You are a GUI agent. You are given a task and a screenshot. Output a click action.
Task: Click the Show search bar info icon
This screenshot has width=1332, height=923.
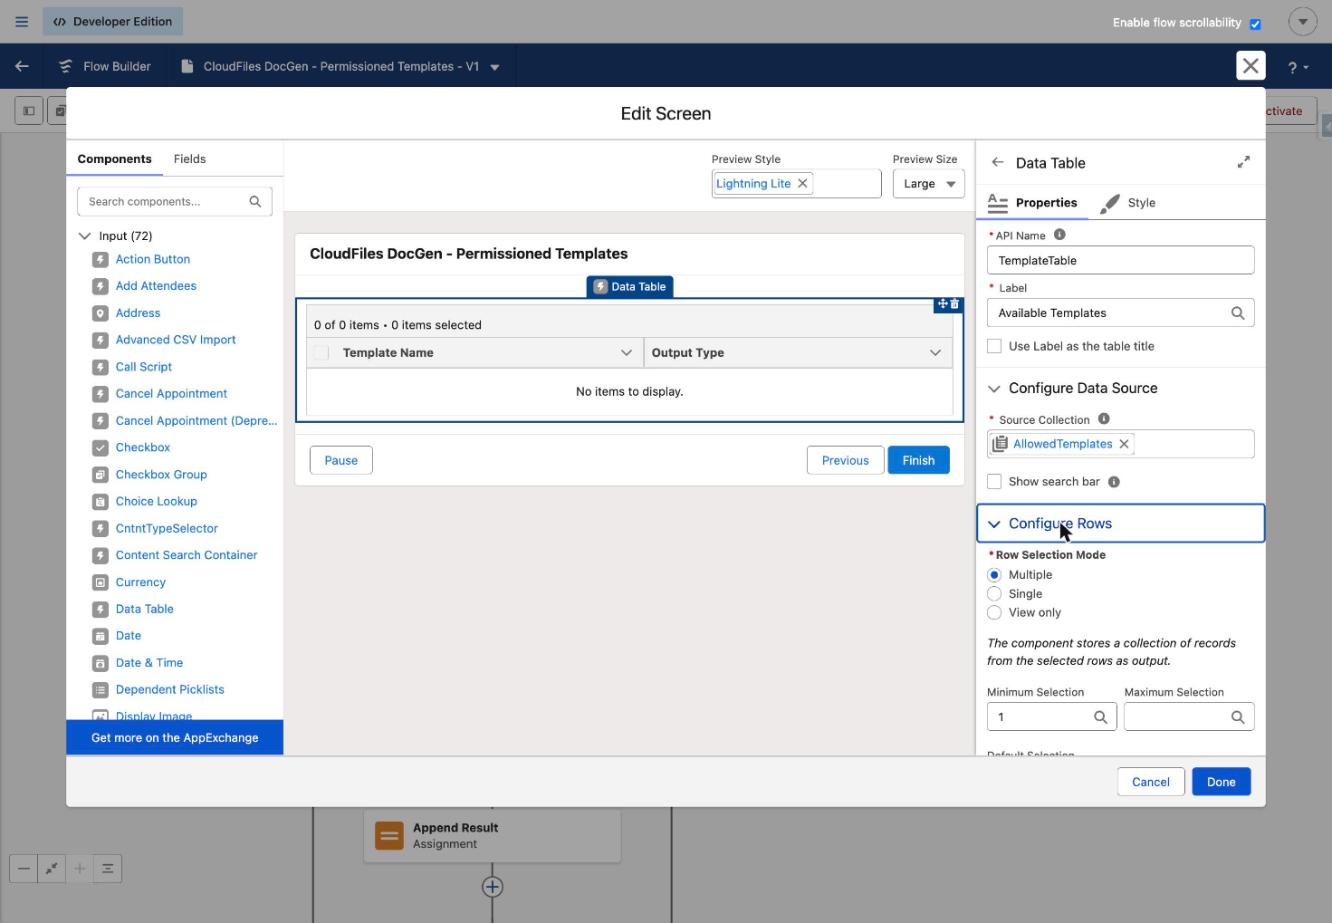point(1114,482)
